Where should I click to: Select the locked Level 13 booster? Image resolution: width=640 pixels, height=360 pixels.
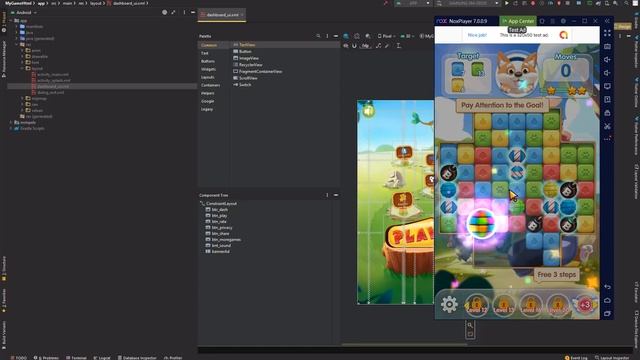[503, 305]
